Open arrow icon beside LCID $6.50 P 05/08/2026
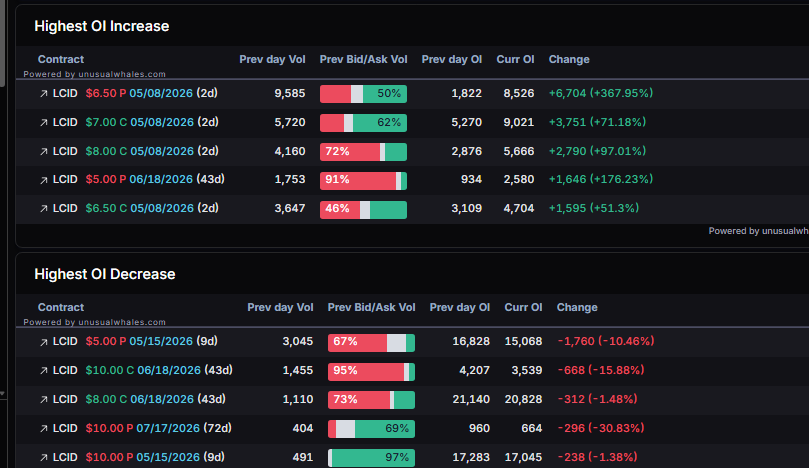The width and height of the screenshot is (809, 468). coord(44,94)
